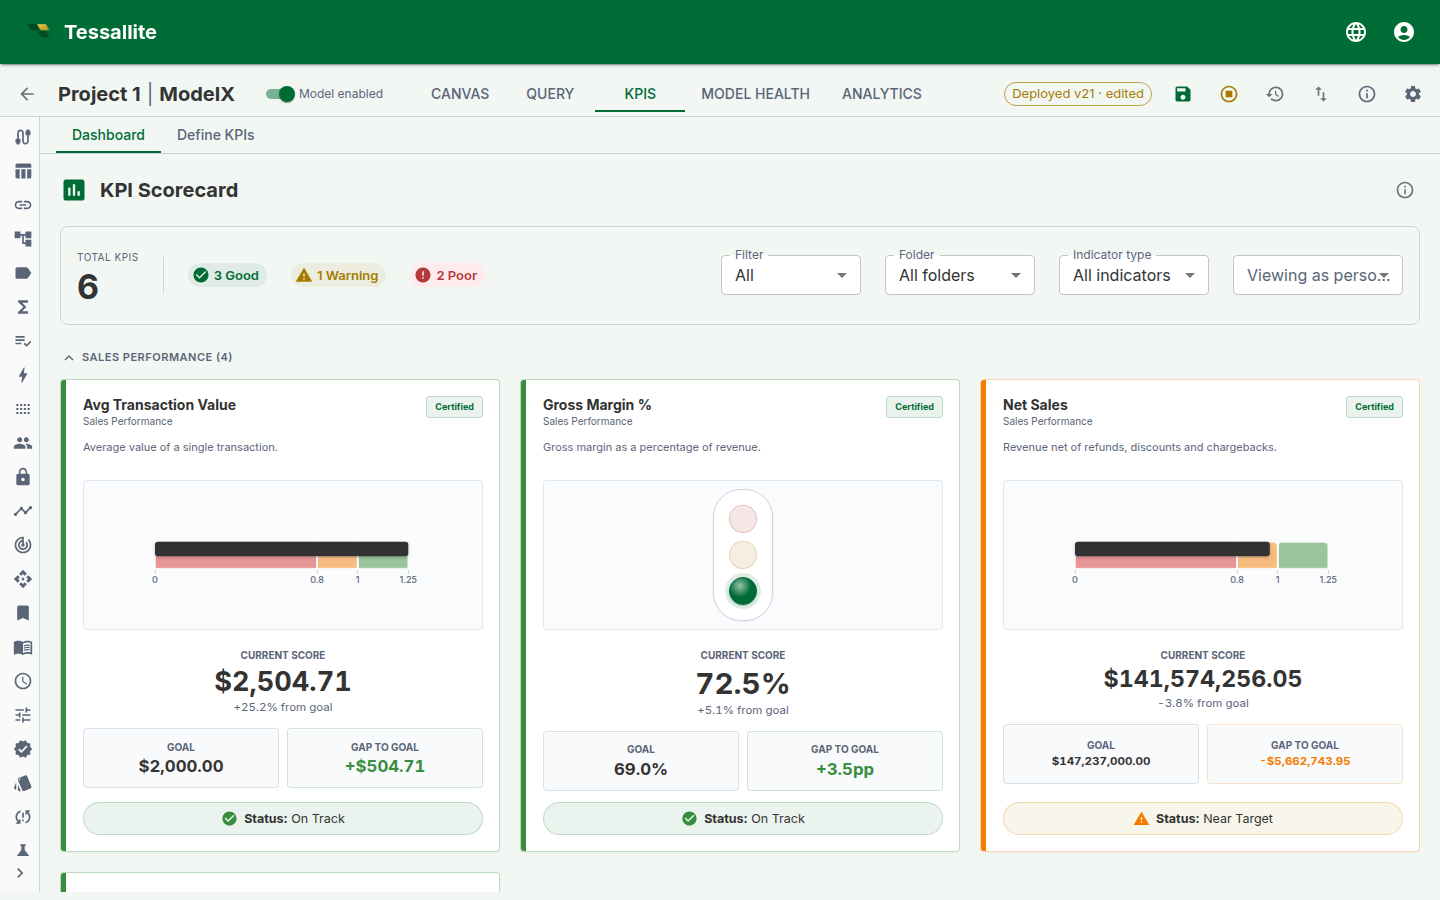This screenshot has width=1440, height=900.
Task: Open the Define KPIs sub-tab
Action: (216, 135)
